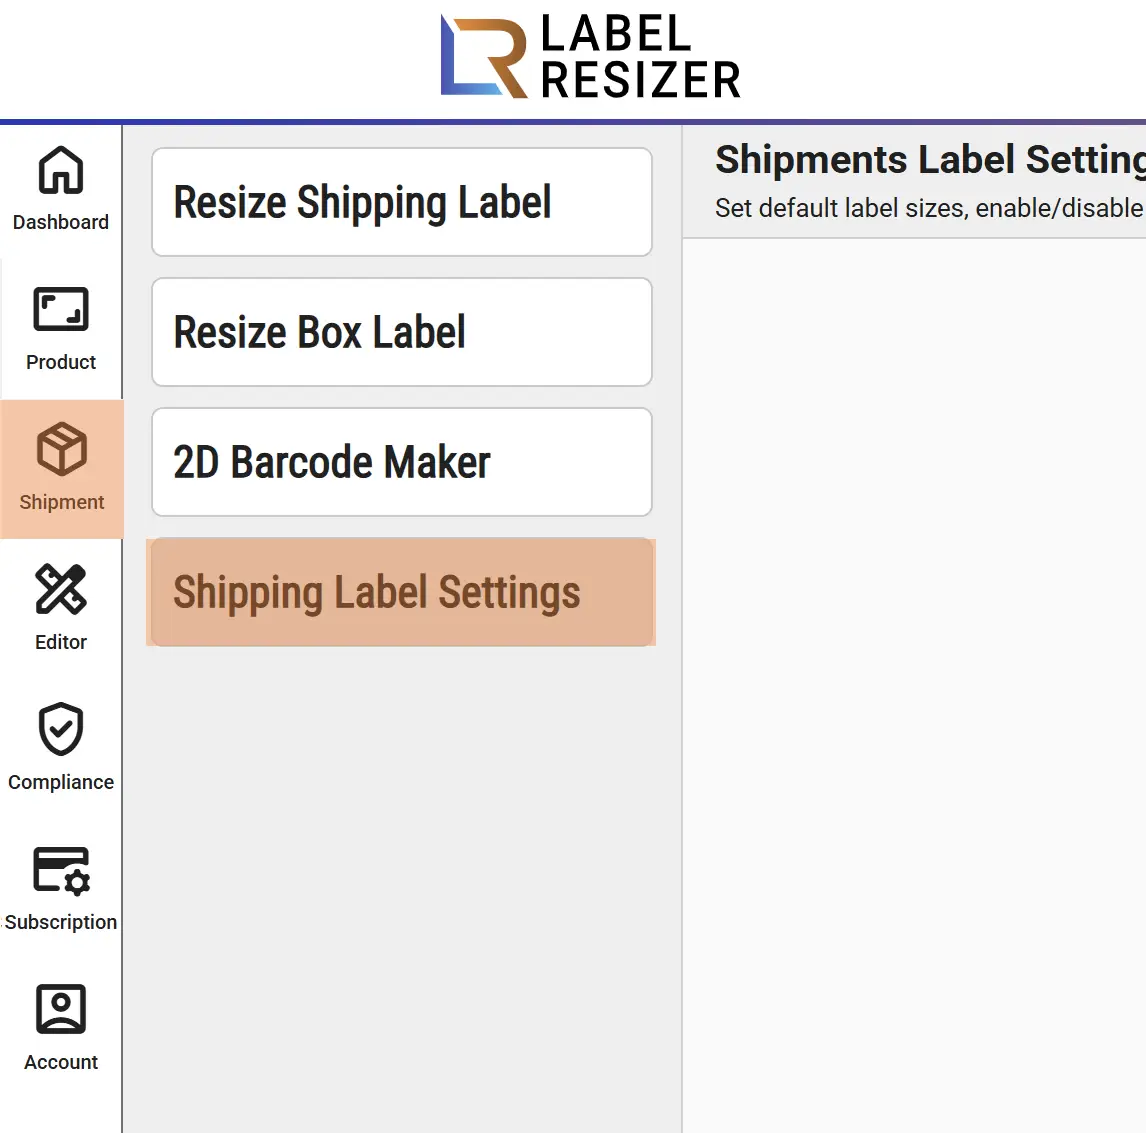Click the Shipments Label Settings heading

pyautogui.click(x=930, y=159)
